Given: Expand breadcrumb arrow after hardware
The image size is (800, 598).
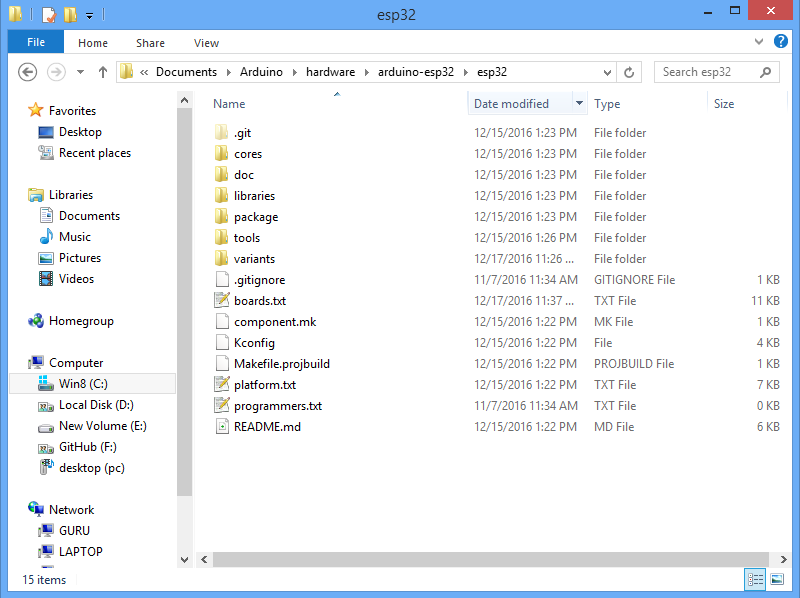Looking at the screenshot, I should click(366, 72).
